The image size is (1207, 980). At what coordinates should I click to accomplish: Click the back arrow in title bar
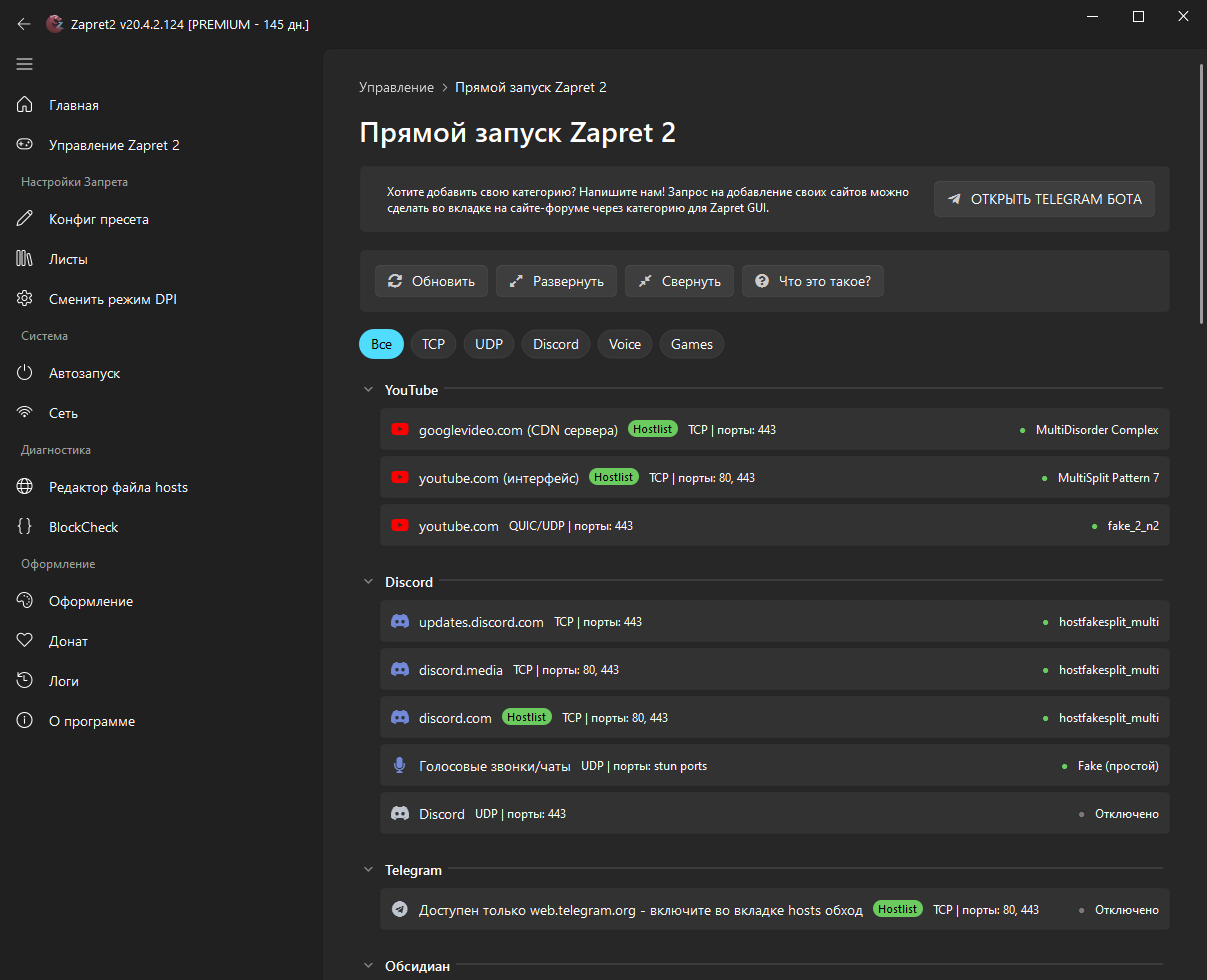(24, 24)
